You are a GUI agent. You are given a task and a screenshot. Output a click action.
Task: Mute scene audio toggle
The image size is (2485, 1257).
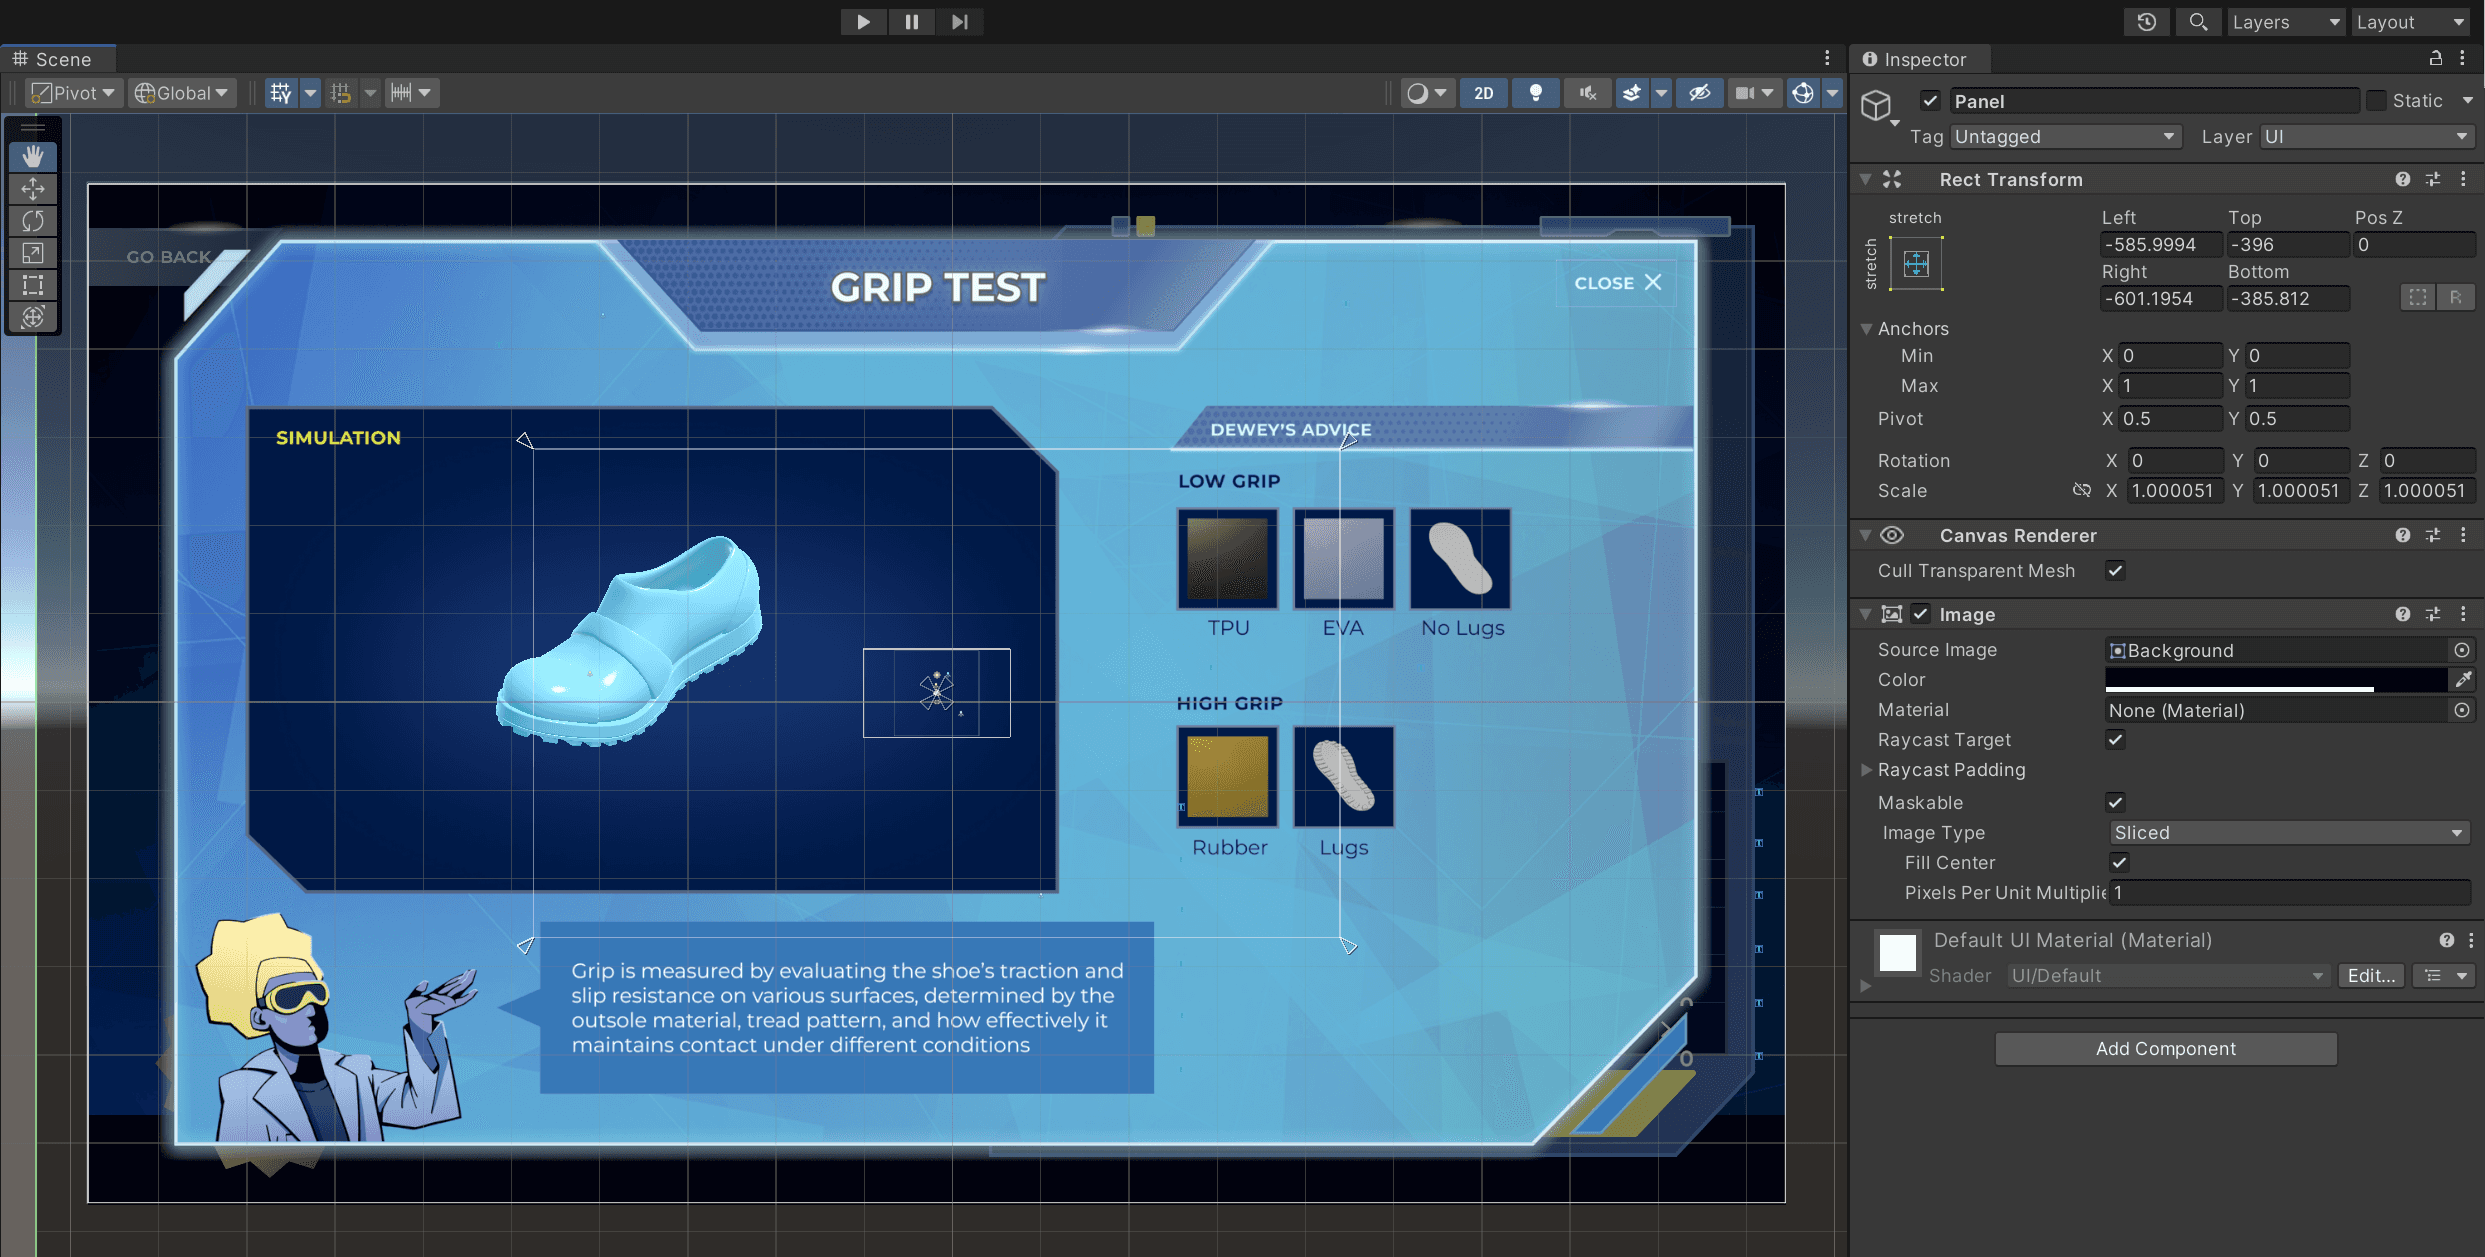pyautogui.click(x=1587, y=93)
